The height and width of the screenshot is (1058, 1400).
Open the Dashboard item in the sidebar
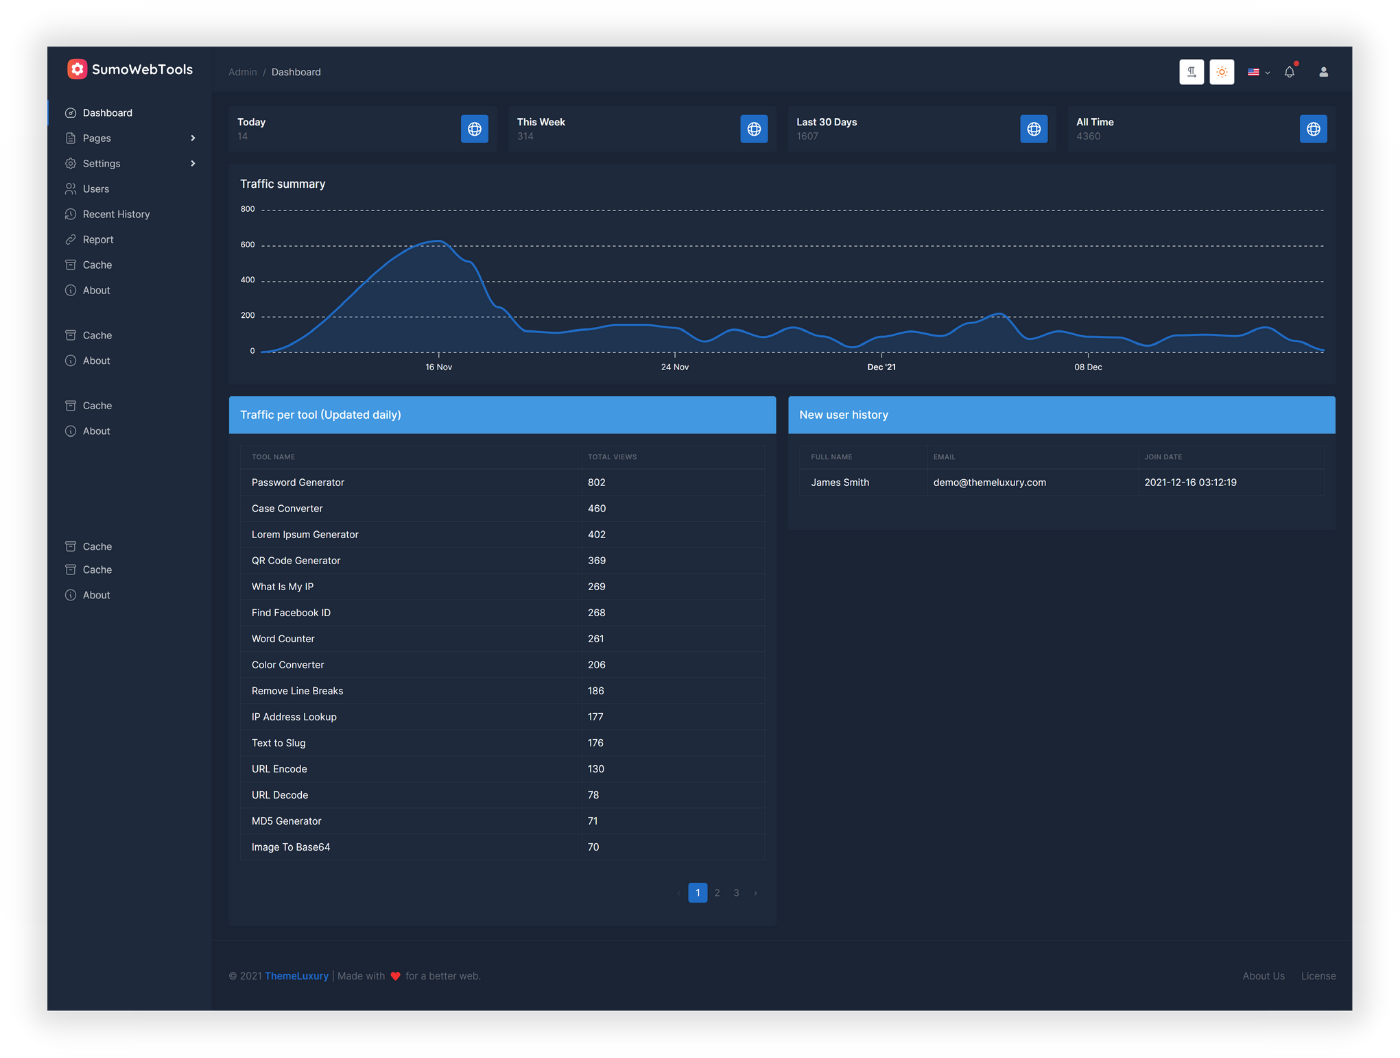point(107,113)
